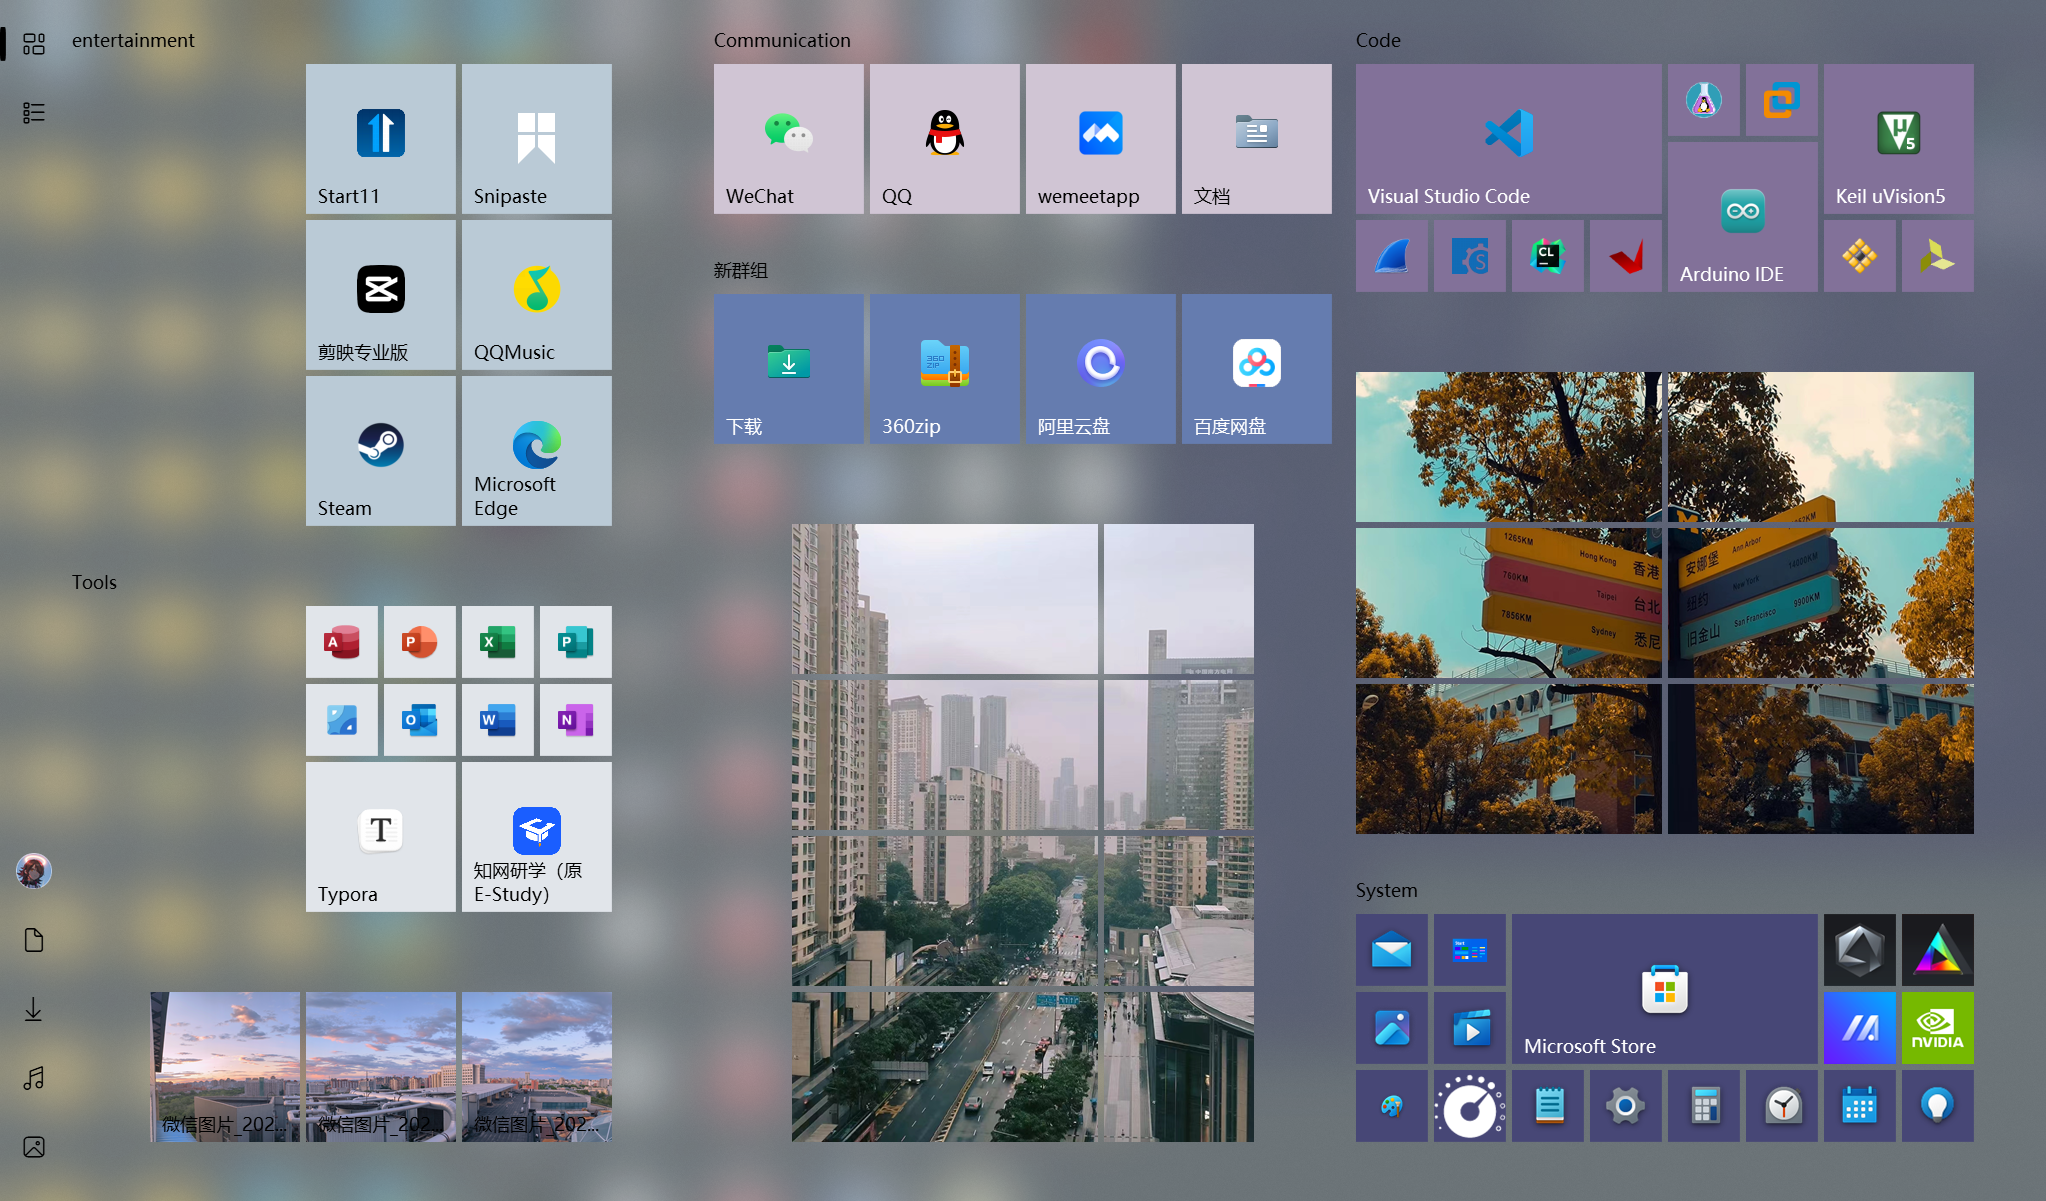2046x1201 pixels.
Task: Open the OneNote tile
Action: click(x=575, y=720)
